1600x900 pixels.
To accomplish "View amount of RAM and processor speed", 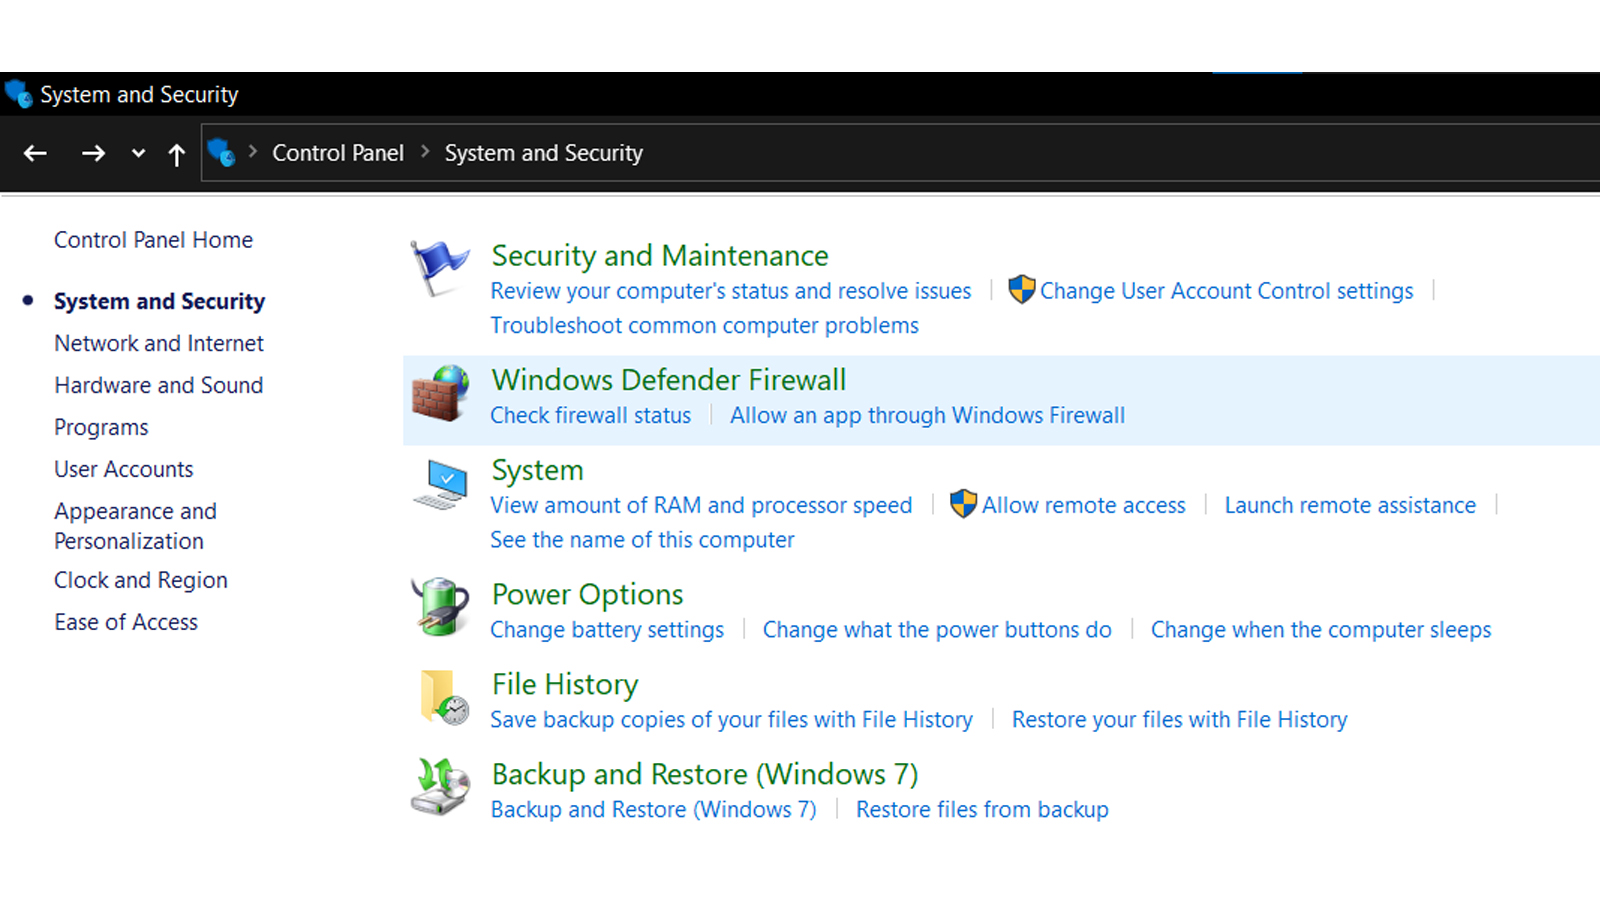I will [x=701, y=505].
